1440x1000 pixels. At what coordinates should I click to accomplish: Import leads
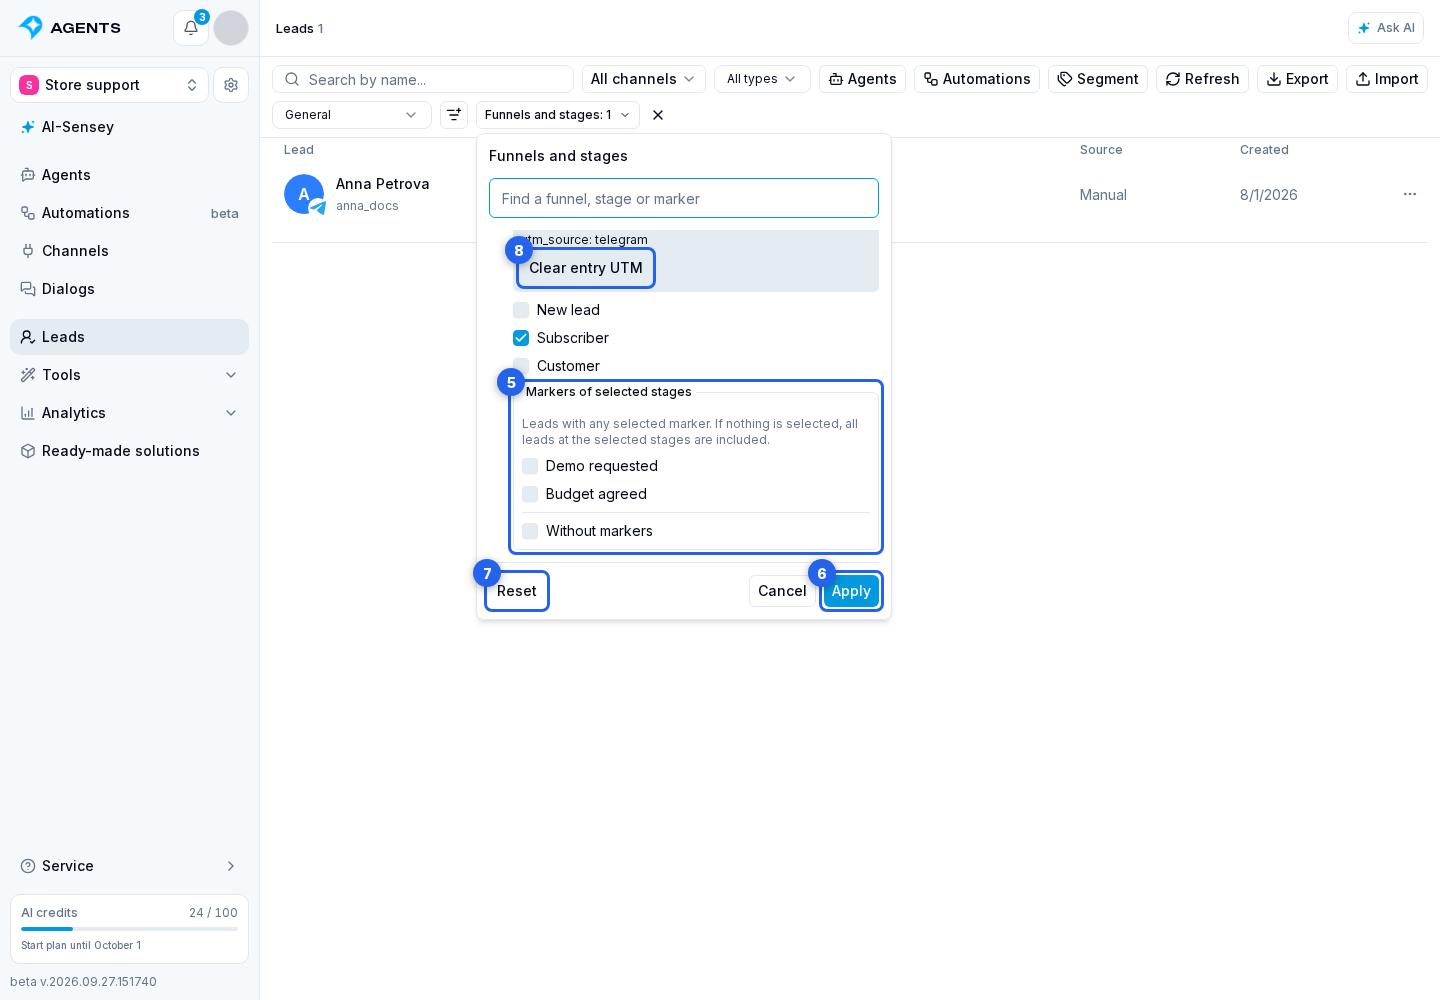pyautogui.click(x=1387, y=79)
